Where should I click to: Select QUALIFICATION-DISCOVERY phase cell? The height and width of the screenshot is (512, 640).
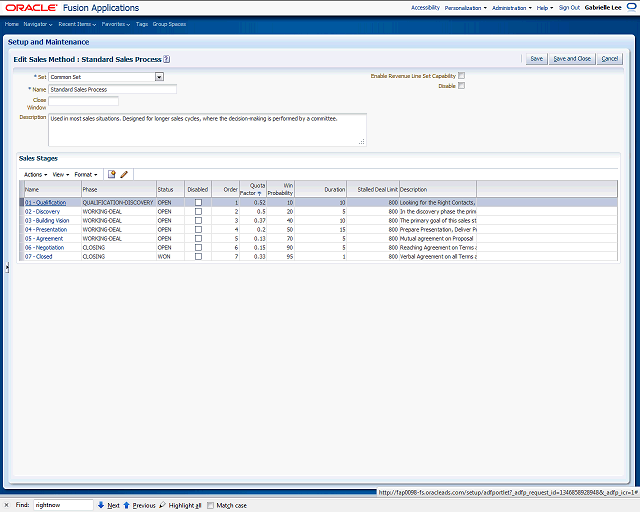point(118,203)
